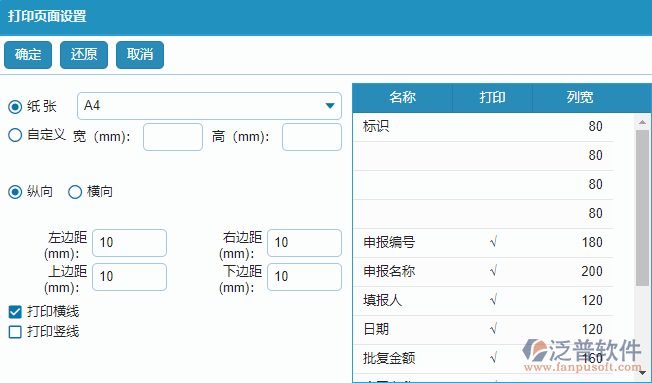Choose 纵向 portrait orientation
Screen dimensions: 652x383
(x=15, y=192)
